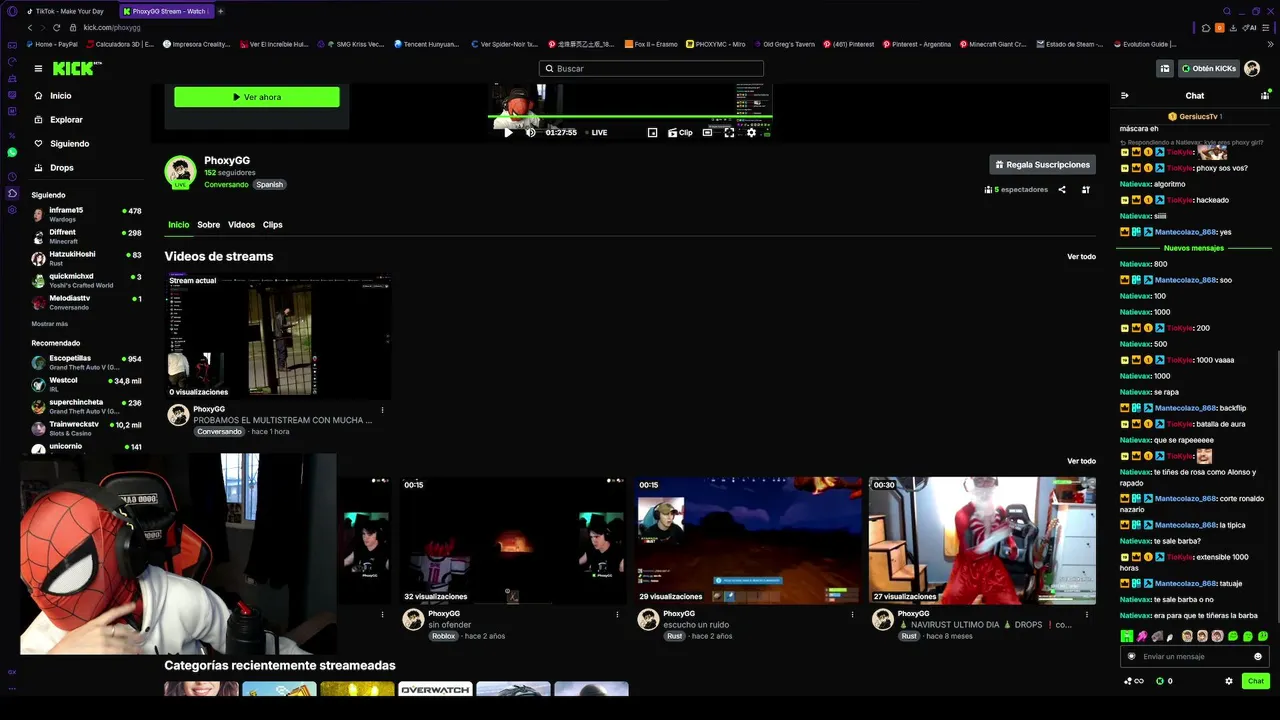Open options for PROBAMOS EL MULTISTREAM video
Image resolution: width=1280 pixels, height=720 pixels.
[x=382, y=410]
